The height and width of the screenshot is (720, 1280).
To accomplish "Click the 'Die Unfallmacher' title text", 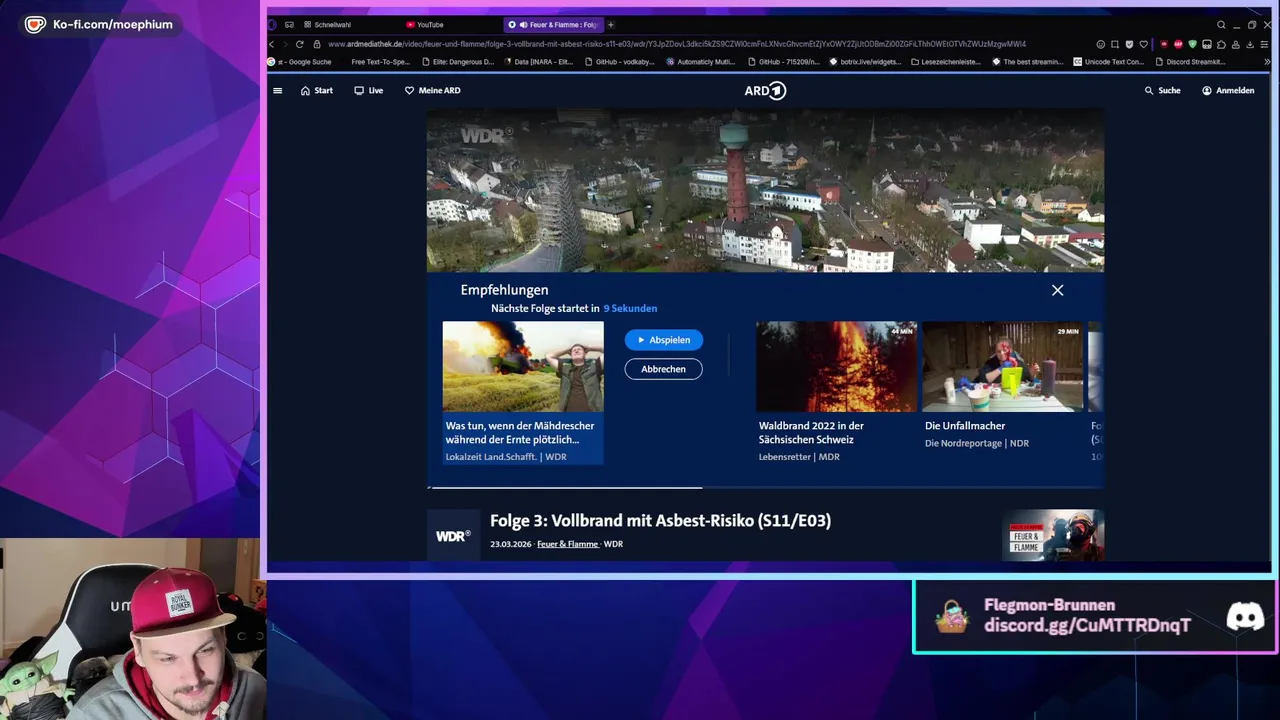I will pos(965,426).
